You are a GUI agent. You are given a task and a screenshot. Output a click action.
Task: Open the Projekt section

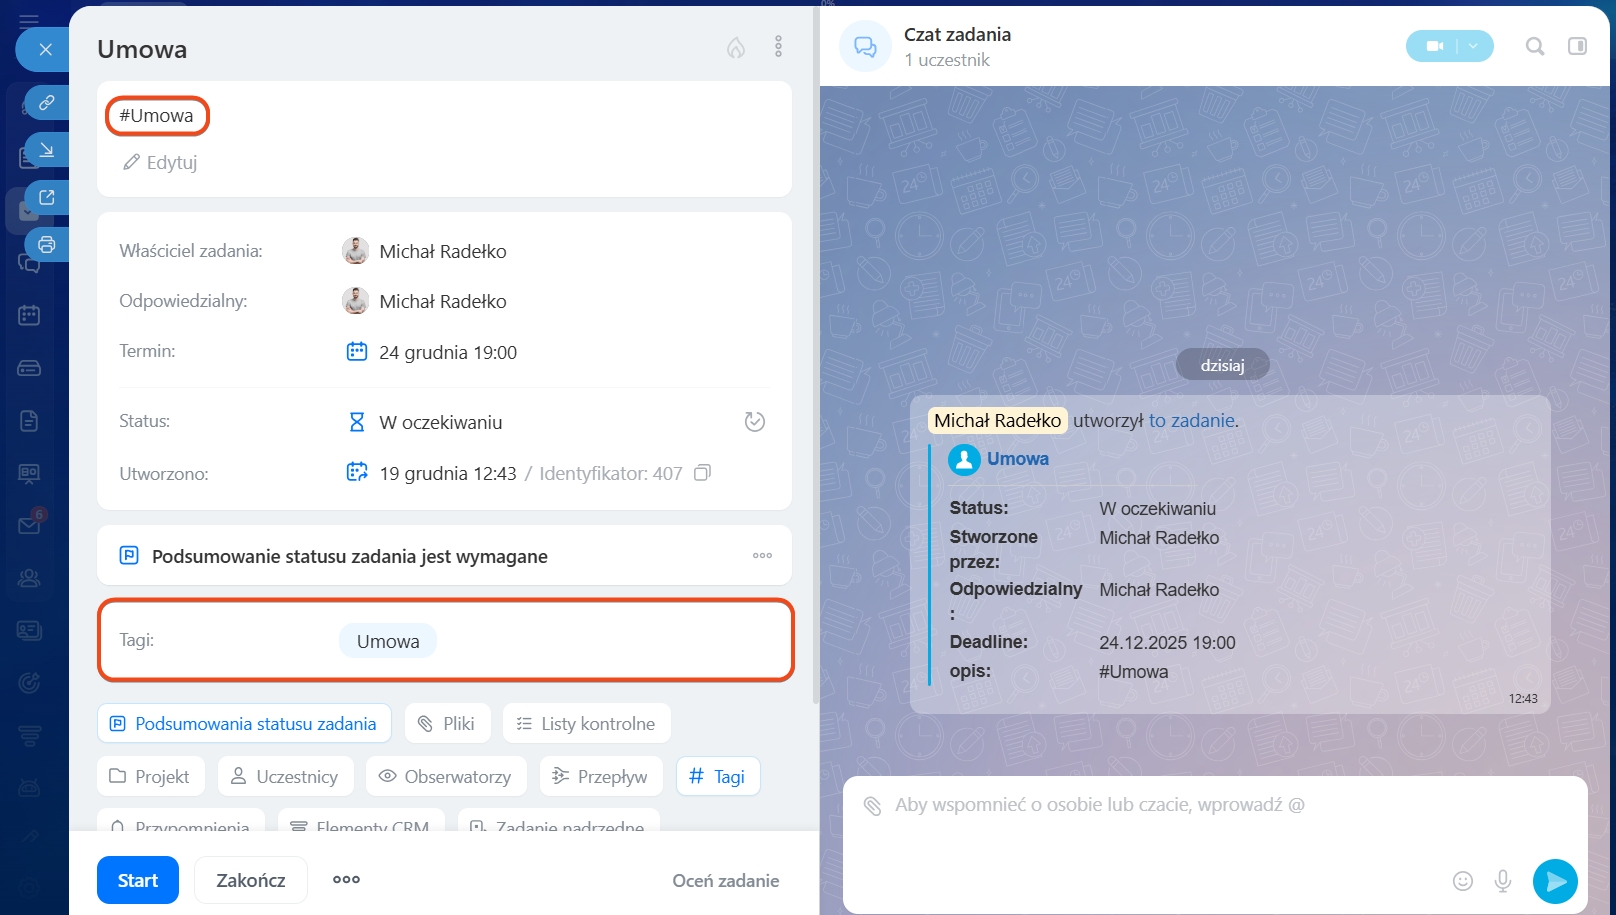click(x=151, y=776)
